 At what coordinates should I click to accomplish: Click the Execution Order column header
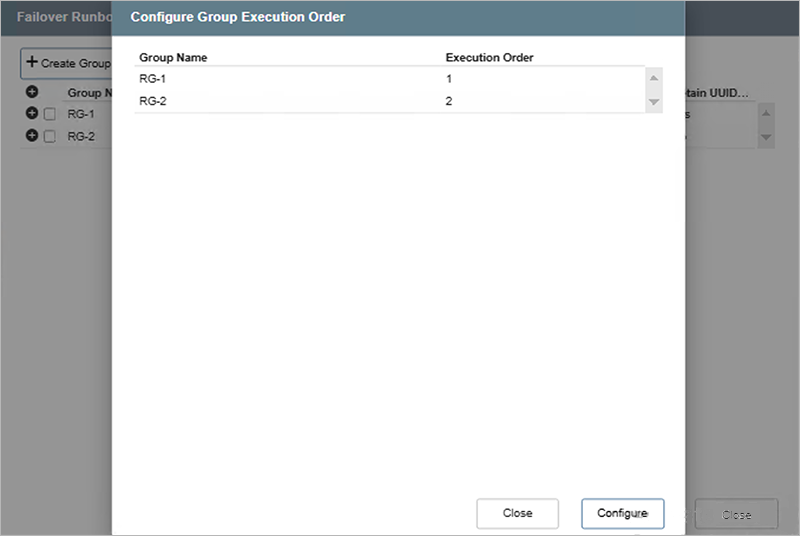click(x=489, y=57)
